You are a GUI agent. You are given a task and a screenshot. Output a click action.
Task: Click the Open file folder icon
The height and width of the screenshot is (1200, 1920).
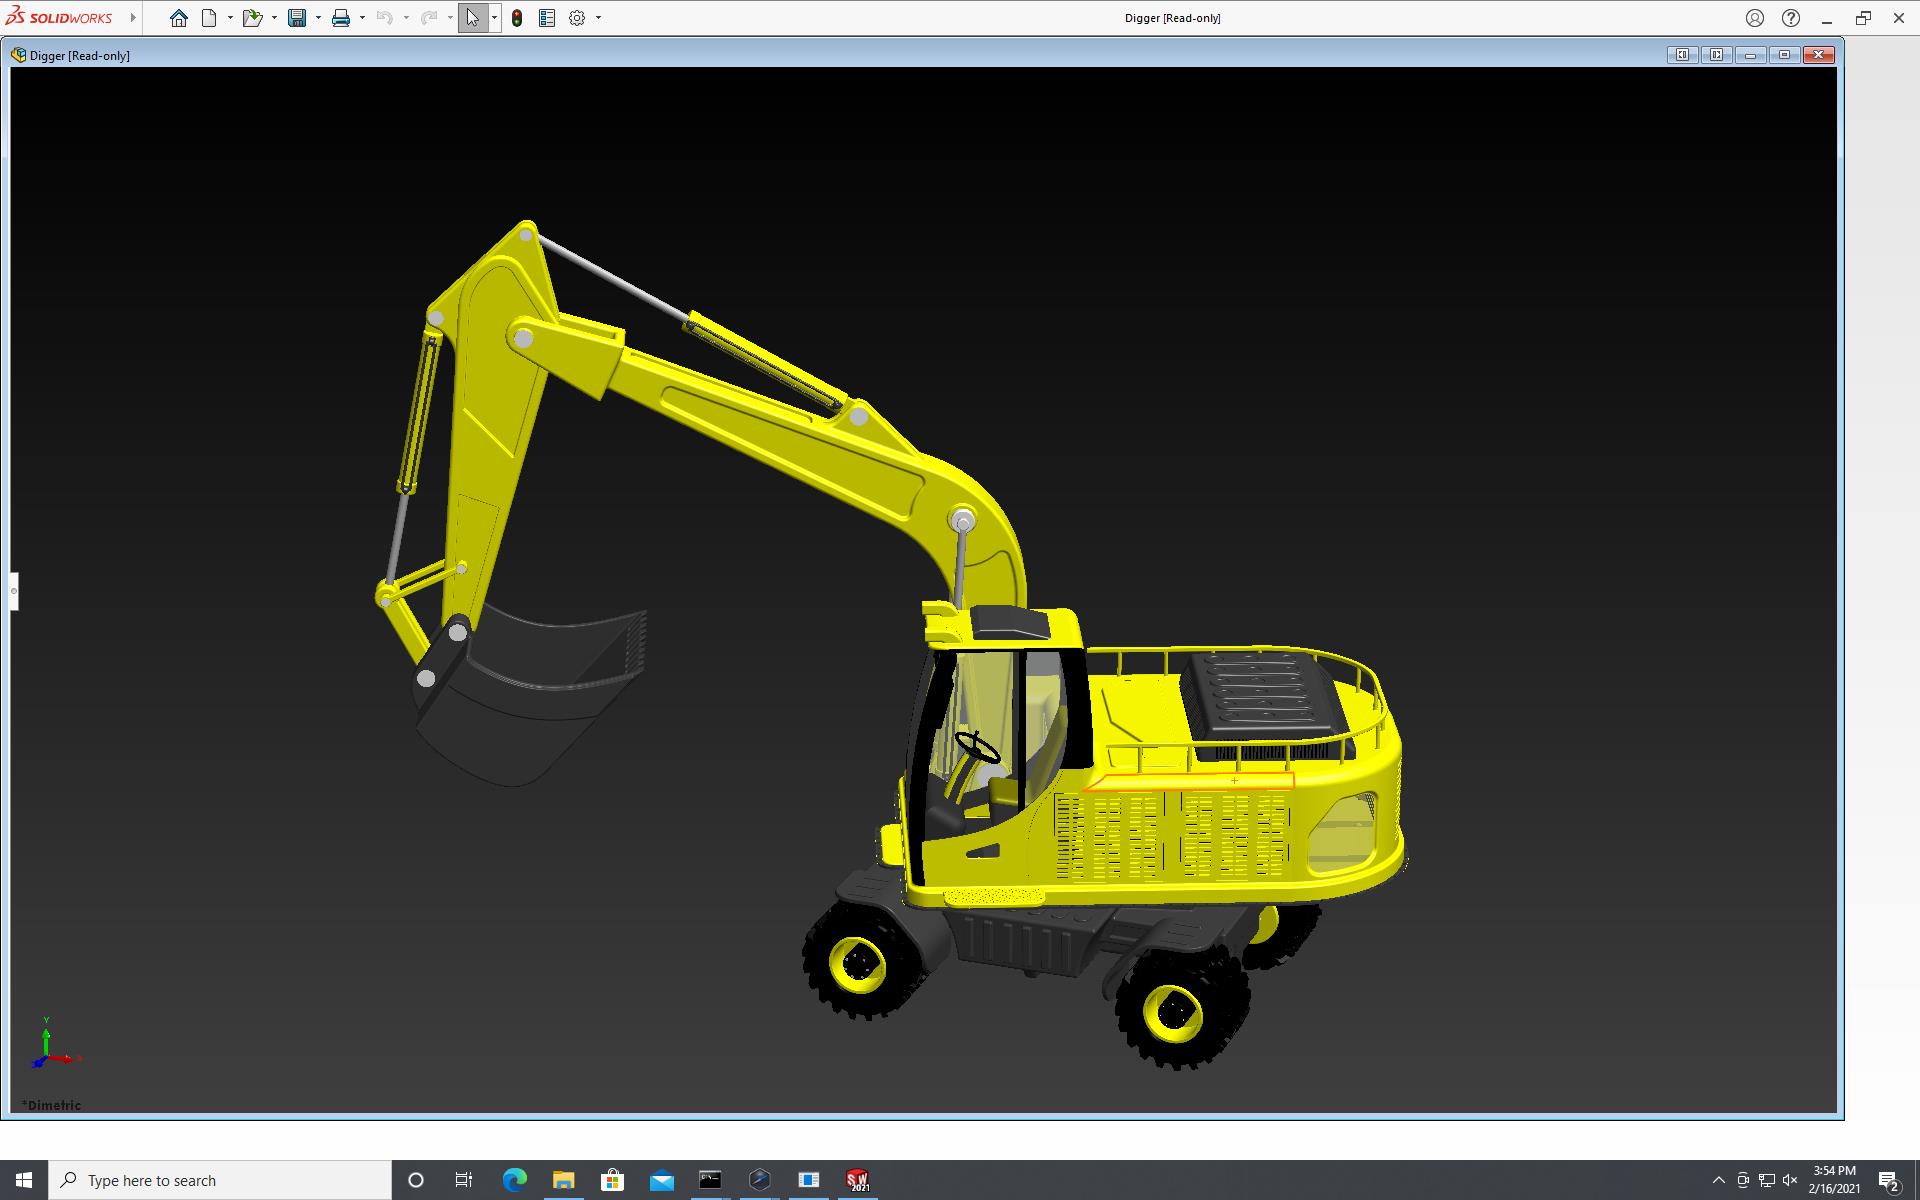(251, 18)
